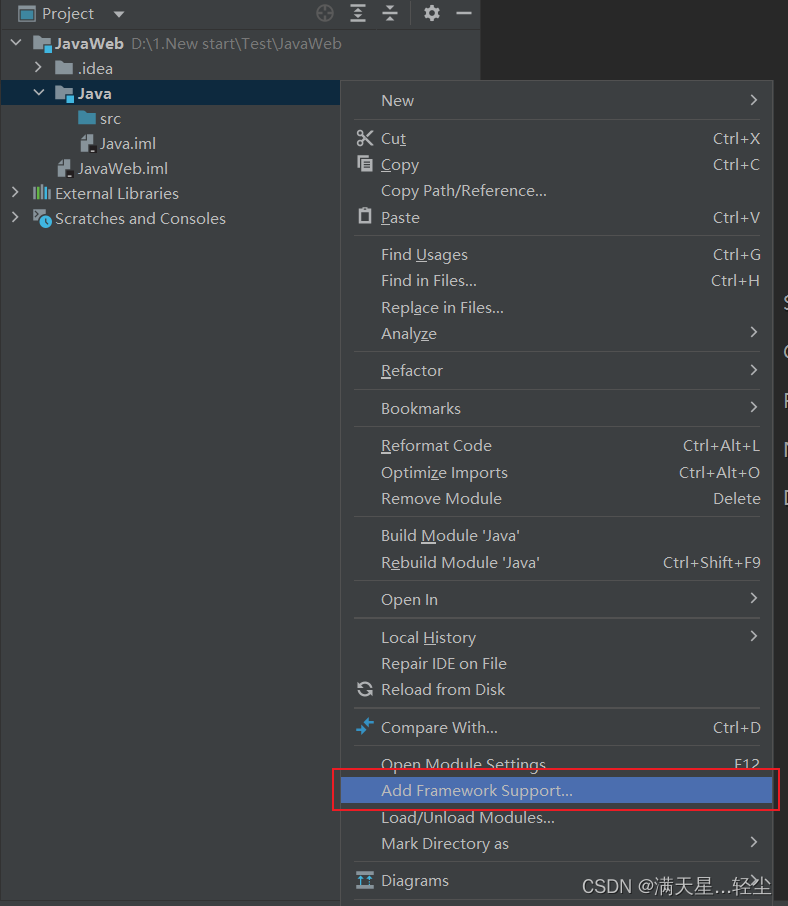Expand the Scratches and Consoles node
Screen dimensions: 788x906
pyautogui.click(x=15, y=217)
